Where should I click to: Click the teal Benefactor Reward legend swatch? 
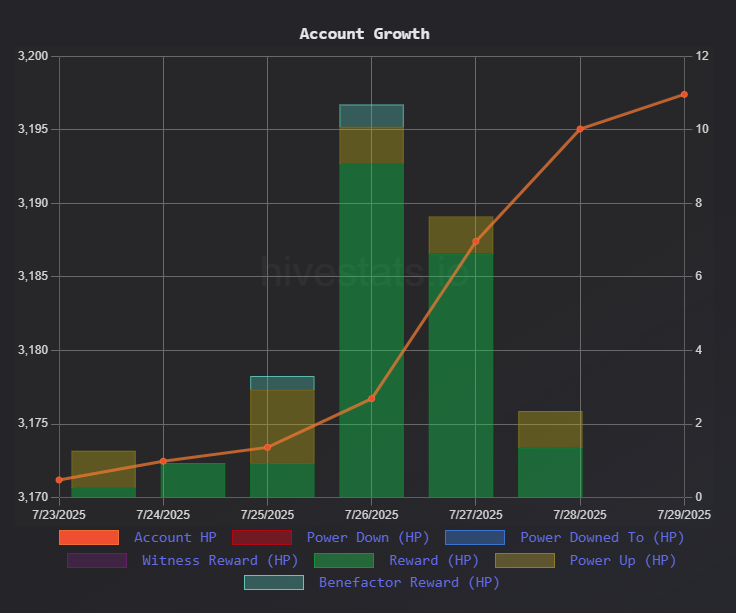point(274,582)
